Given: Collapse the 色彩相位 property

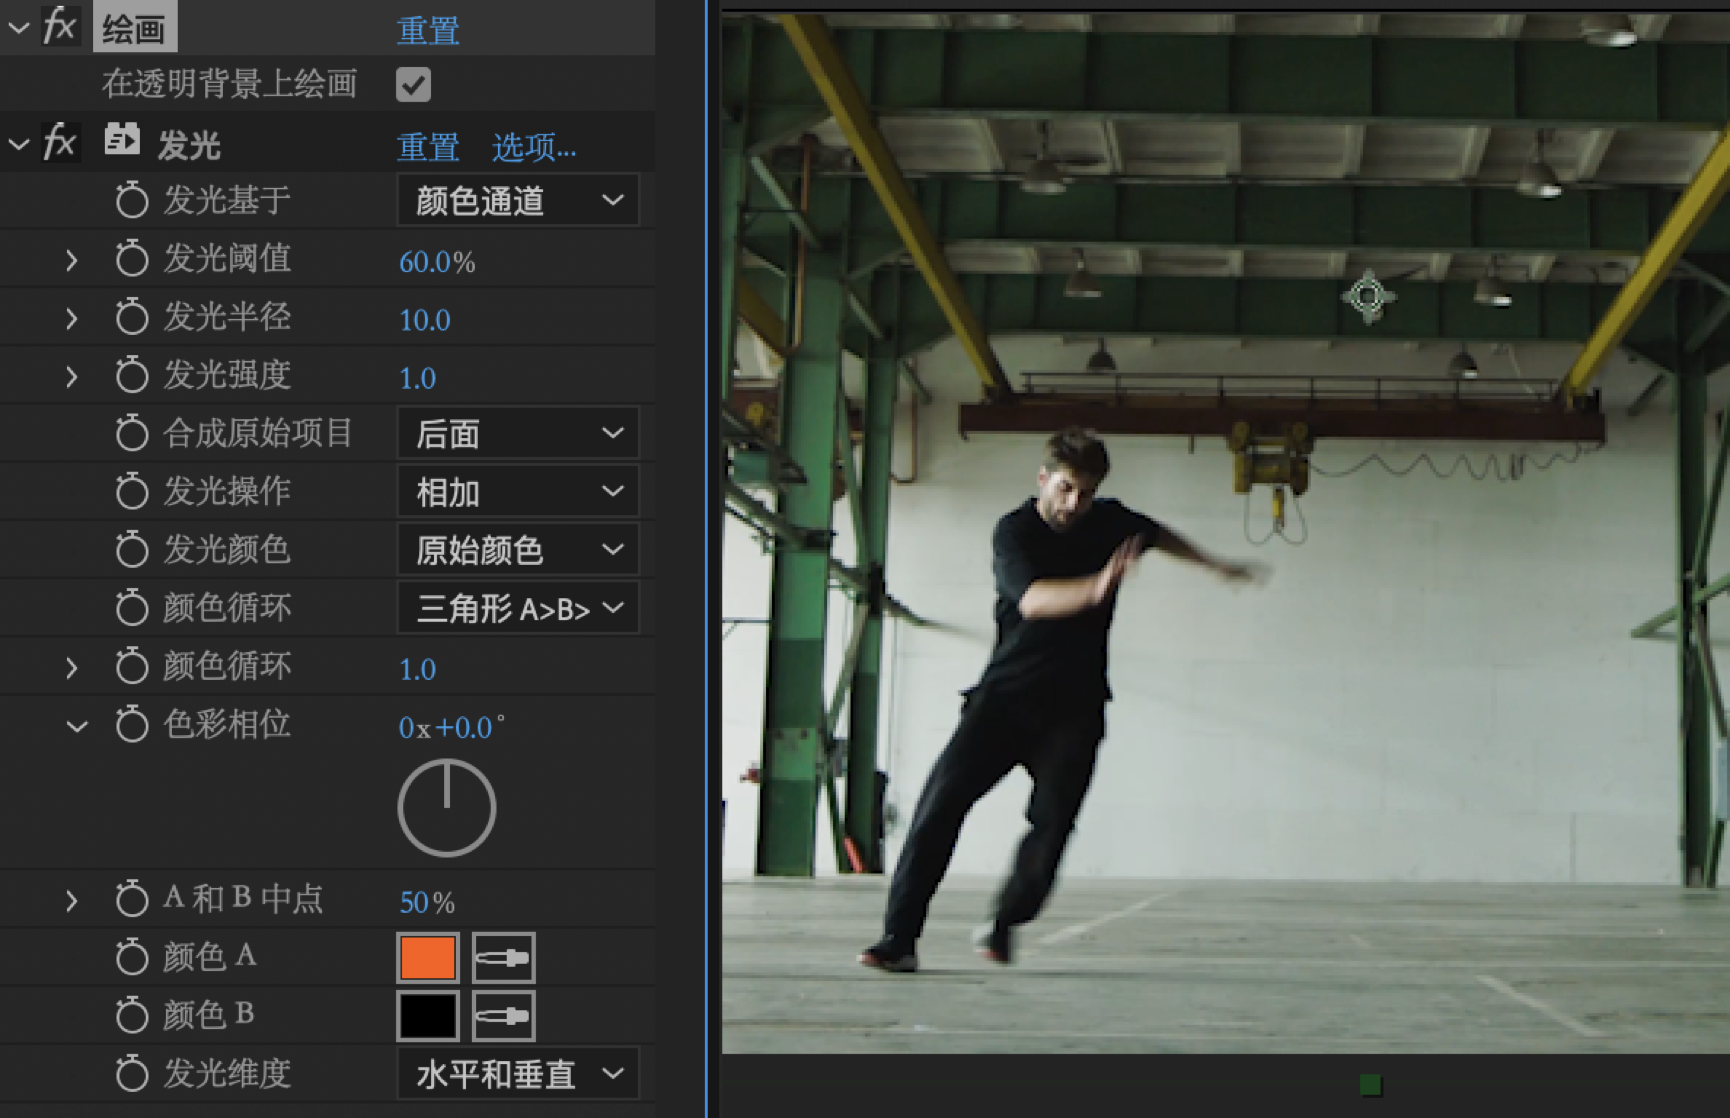Looking at the screenshot, I should pyautogui.click(x=77, y=727).
